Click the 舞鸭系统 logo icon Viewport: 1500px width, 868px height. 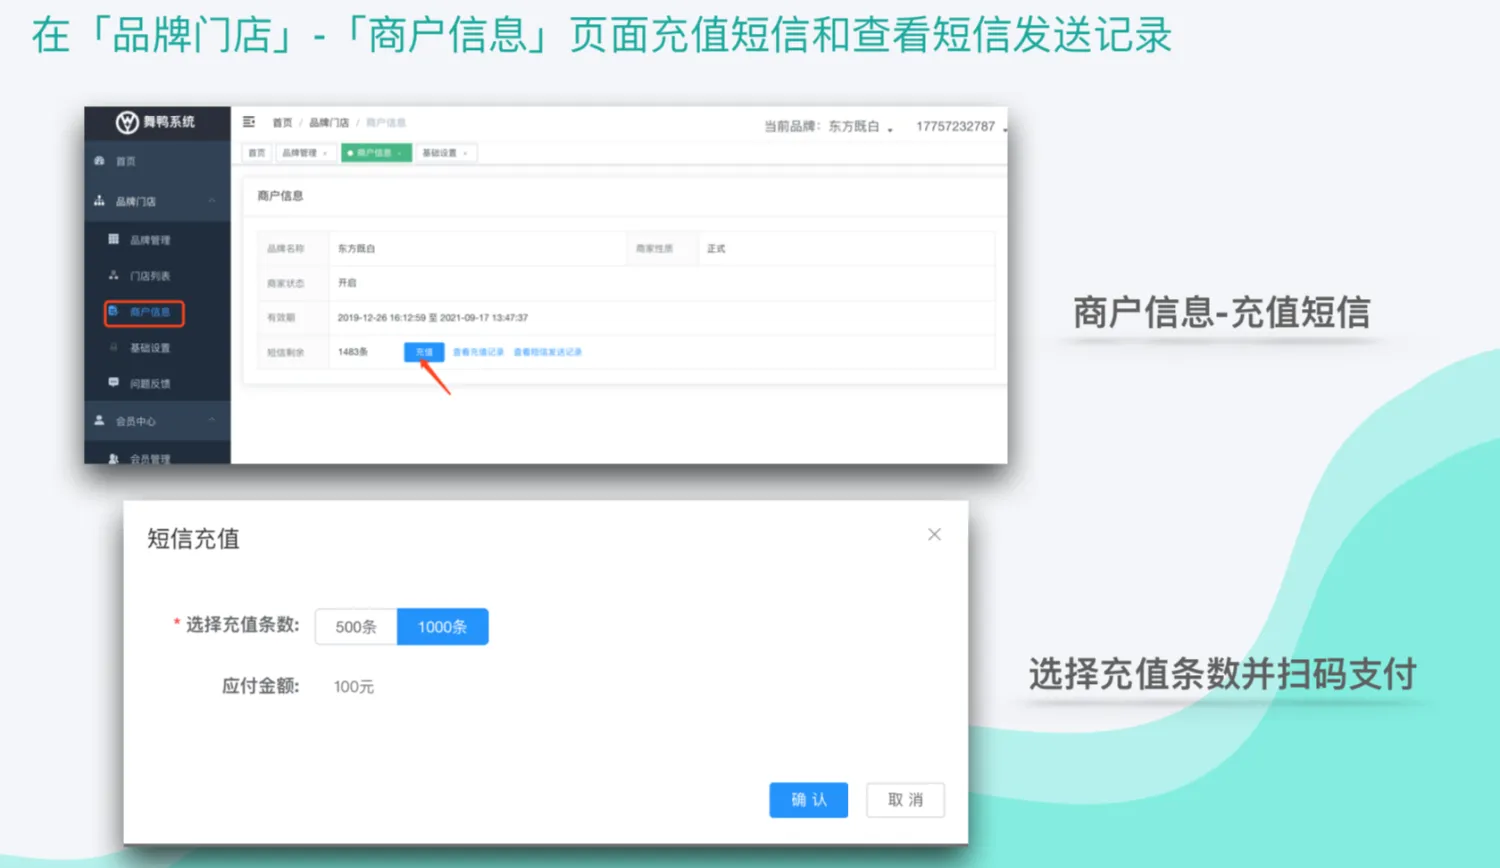127,122
